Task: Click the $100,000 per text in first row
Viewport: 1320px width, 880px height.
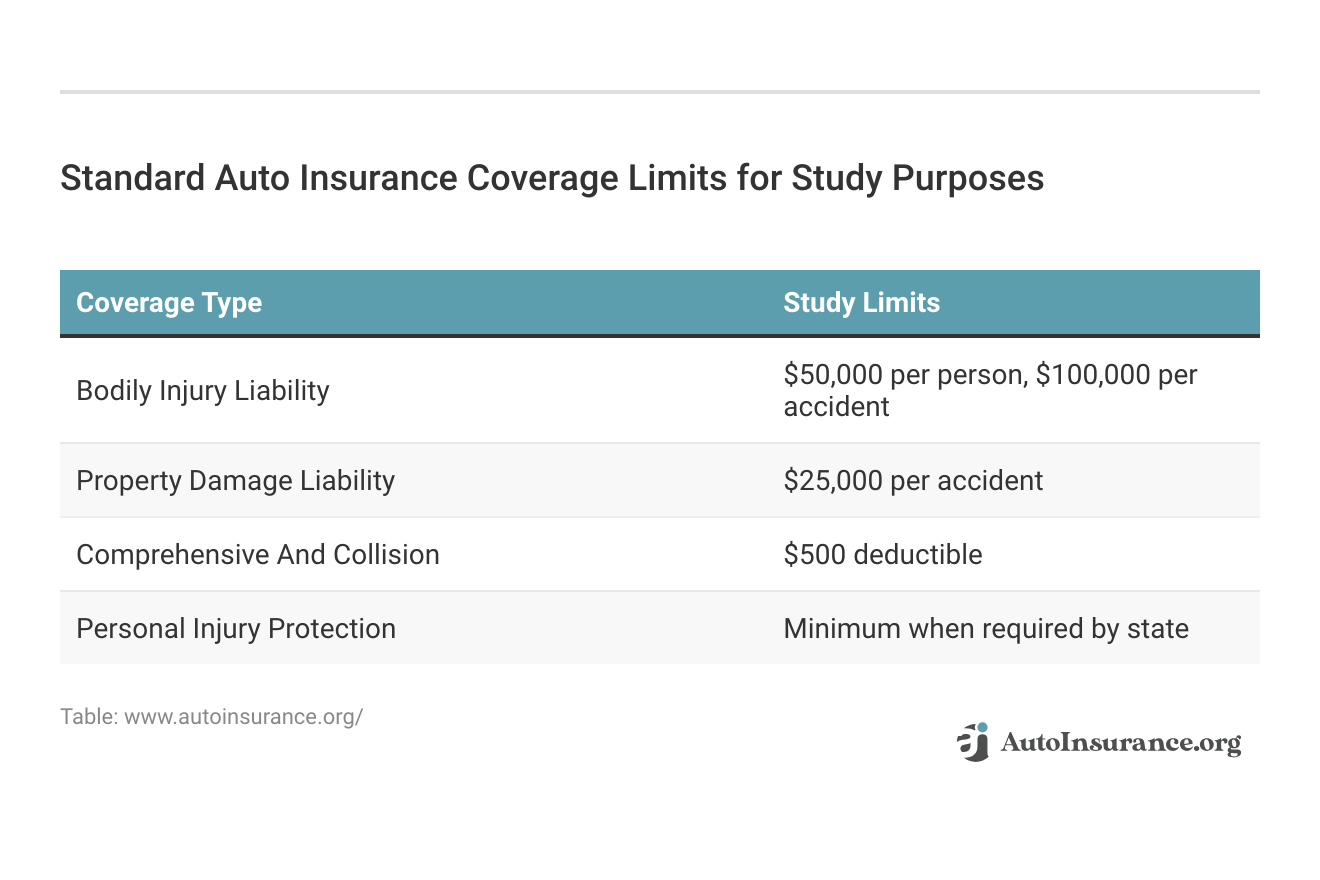Action: pyautogui.click(x=1114, y=375)
